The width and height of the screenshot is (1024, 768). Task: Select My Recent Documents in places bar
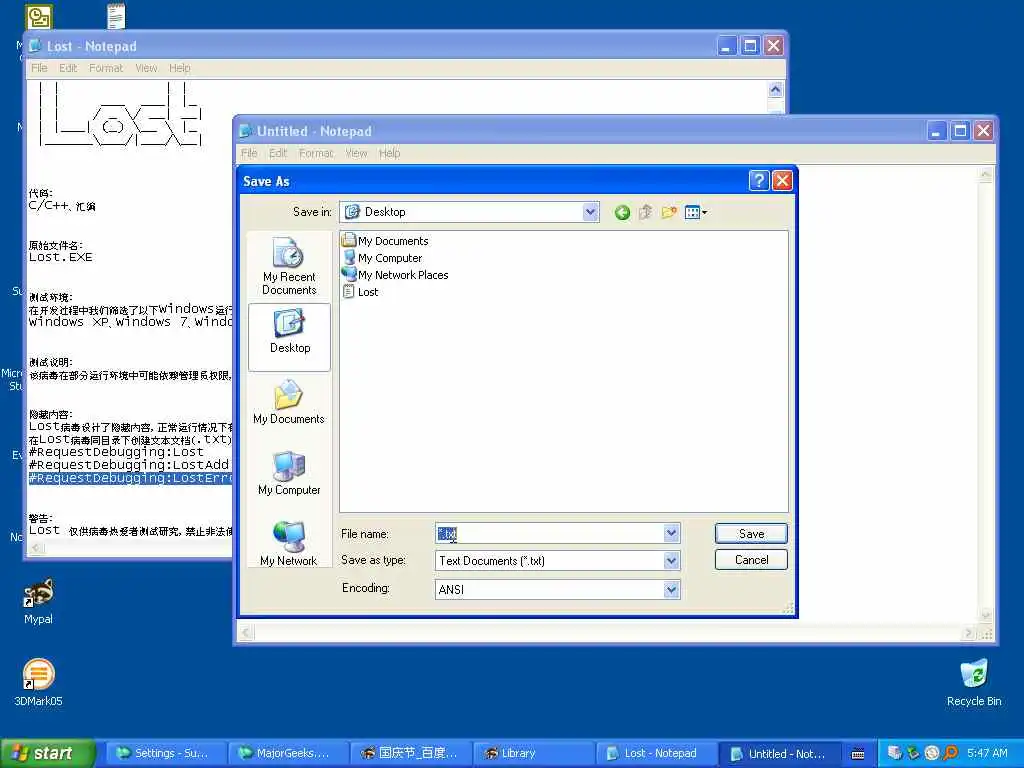point(289,266)
